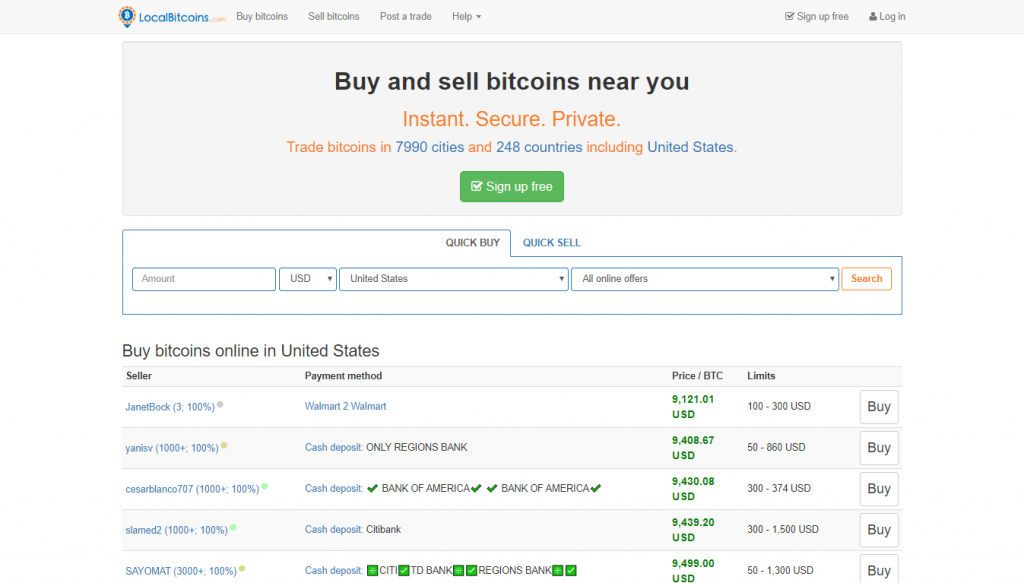
Task: Click the Amount input field
Action: pyautogui.click(x=204, y=279)
